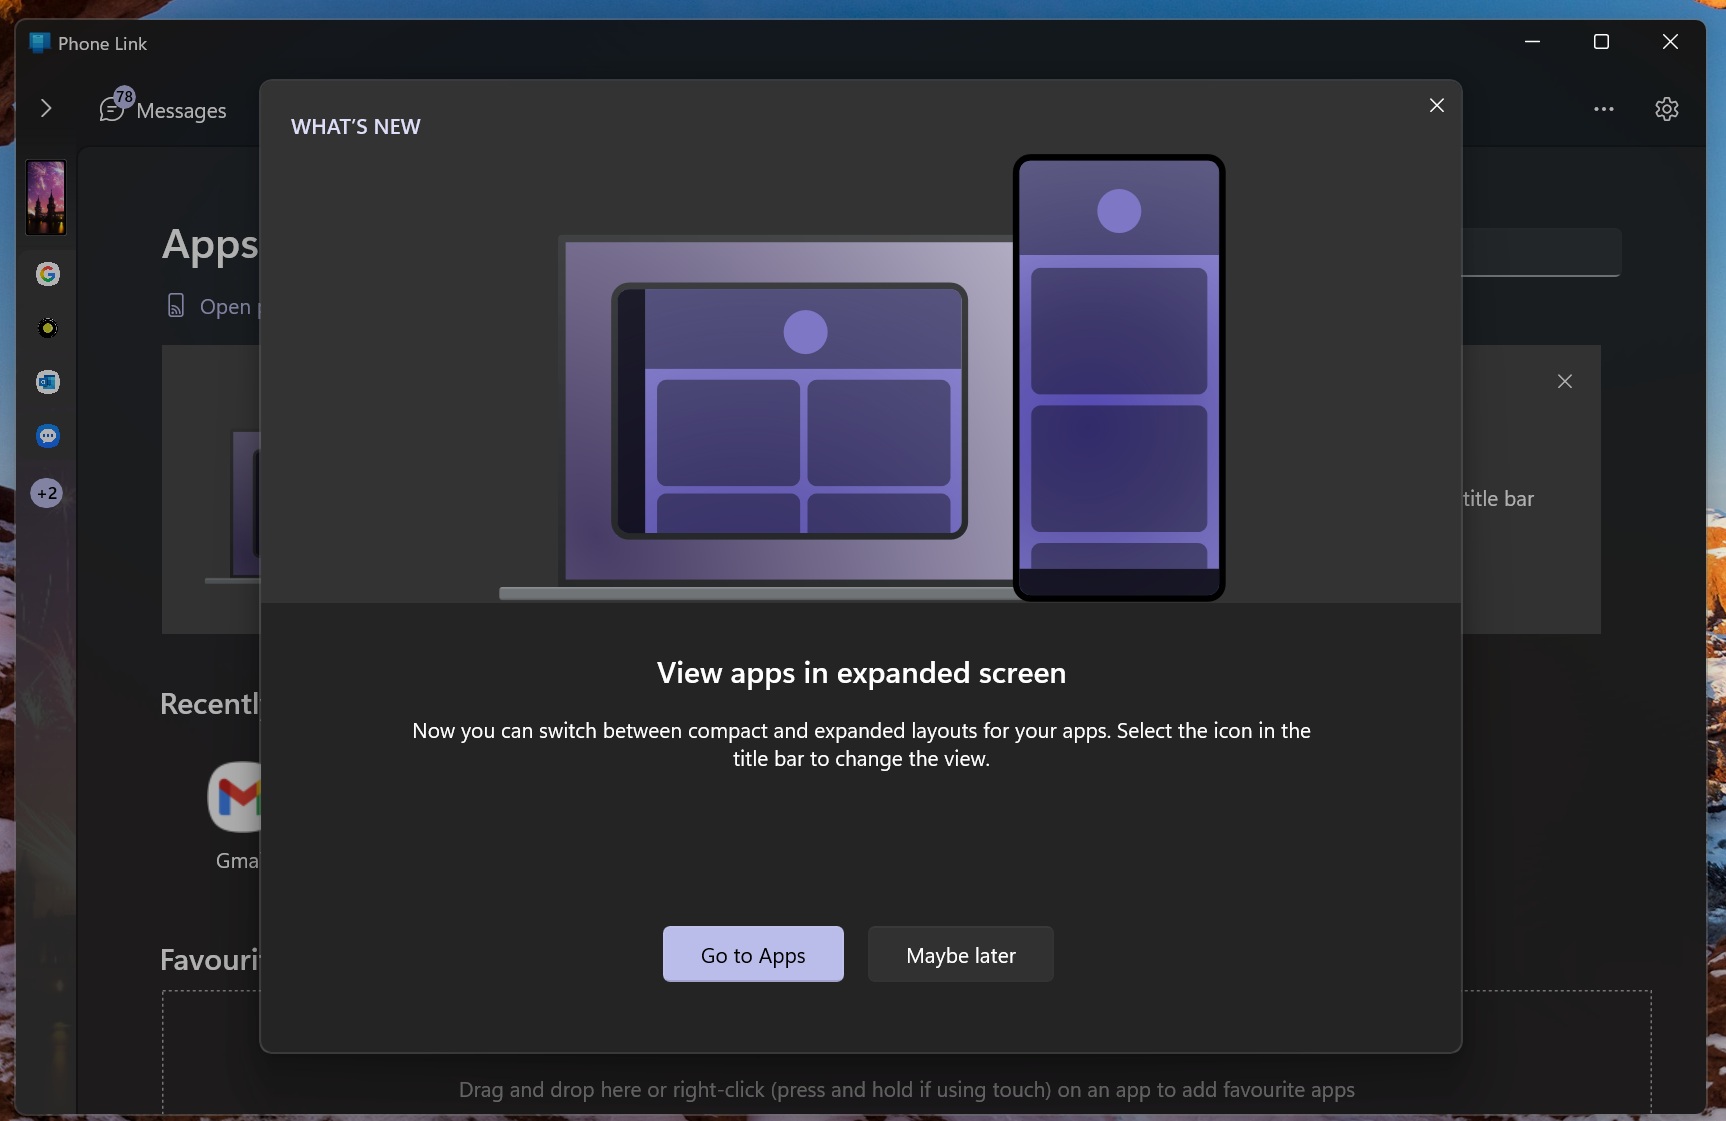Image resolution: width=1726 pixels, height=1121 pixels.
Task: Dismiss the What's New dialog
Action: (x=1437, y=105)
